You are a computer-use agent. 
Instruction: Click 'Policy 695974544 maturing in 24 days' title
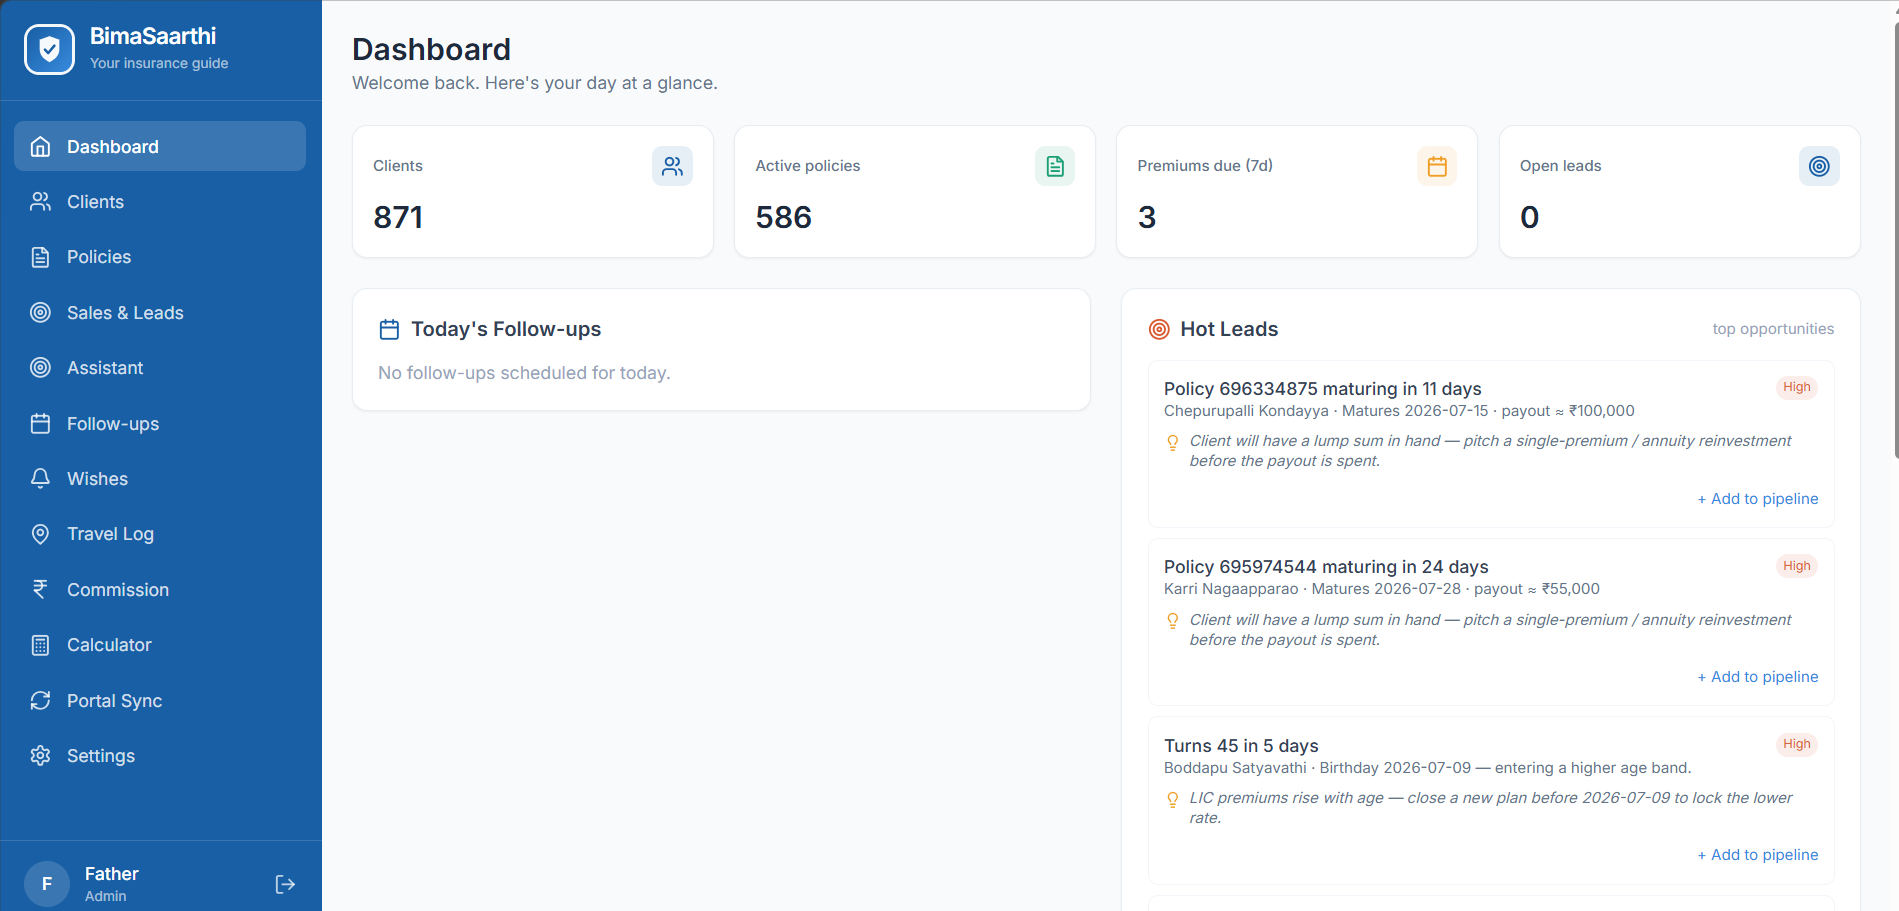tap(1326, 567)
